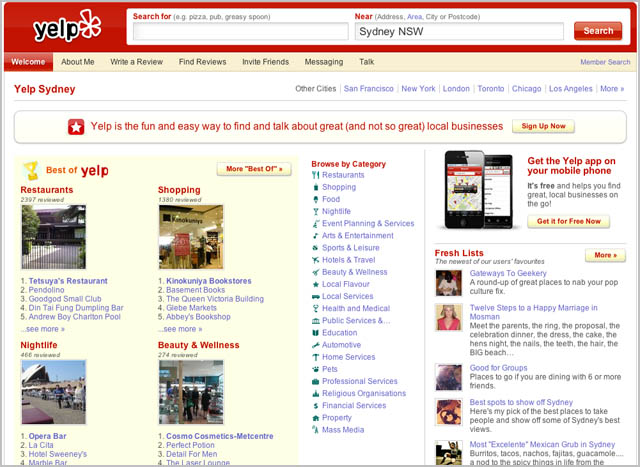The image size is (640, 467).
Task: Click the Pets paw icon
Action: click(x=316, y=369)
